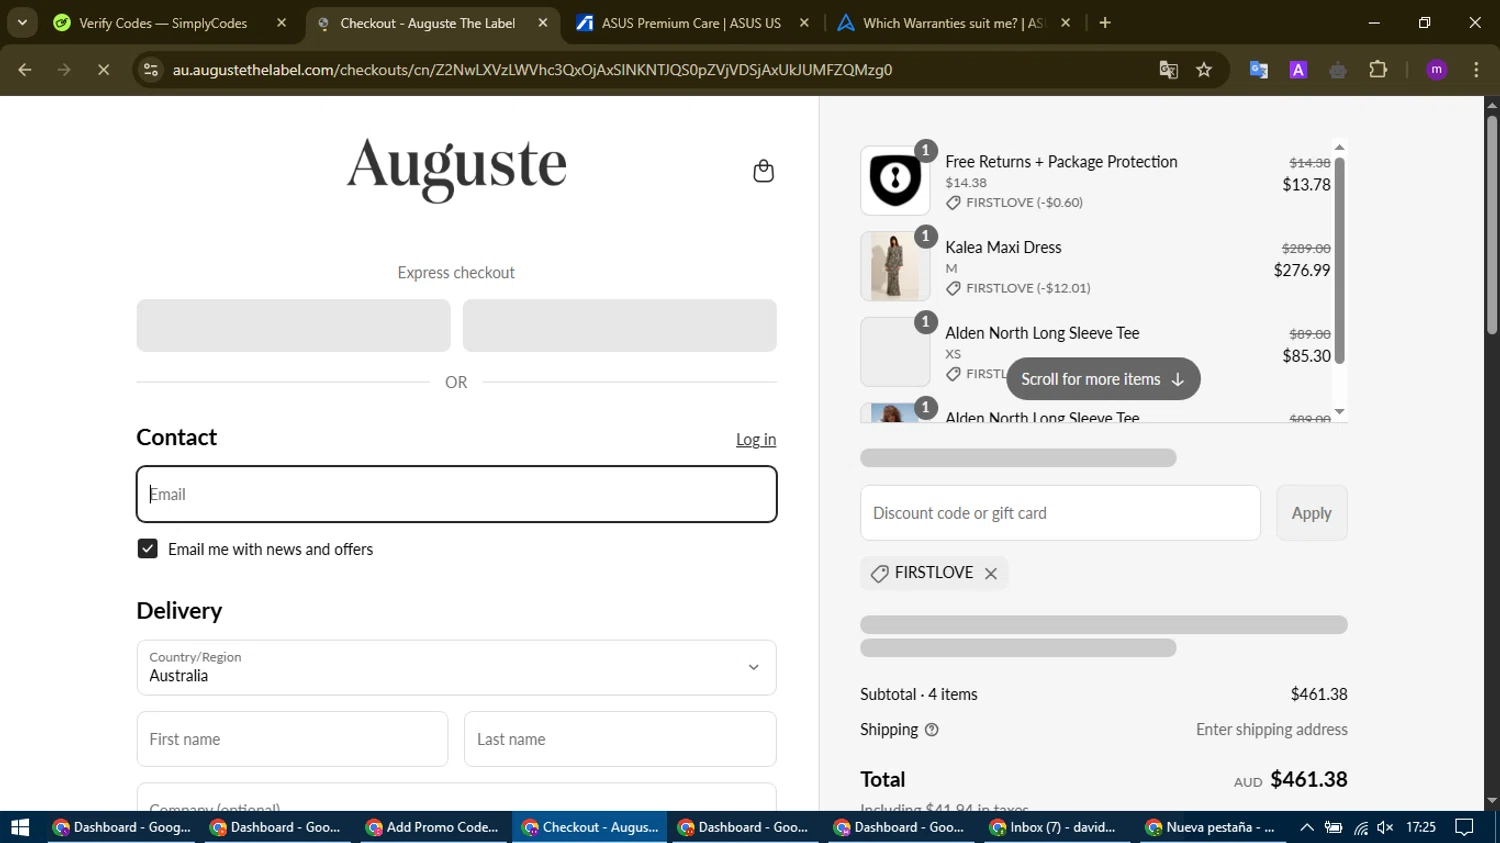The image size is (1500, 843).
Task: Click the page vertical scrollbar thumb
Action: [x=1492, y=225]
